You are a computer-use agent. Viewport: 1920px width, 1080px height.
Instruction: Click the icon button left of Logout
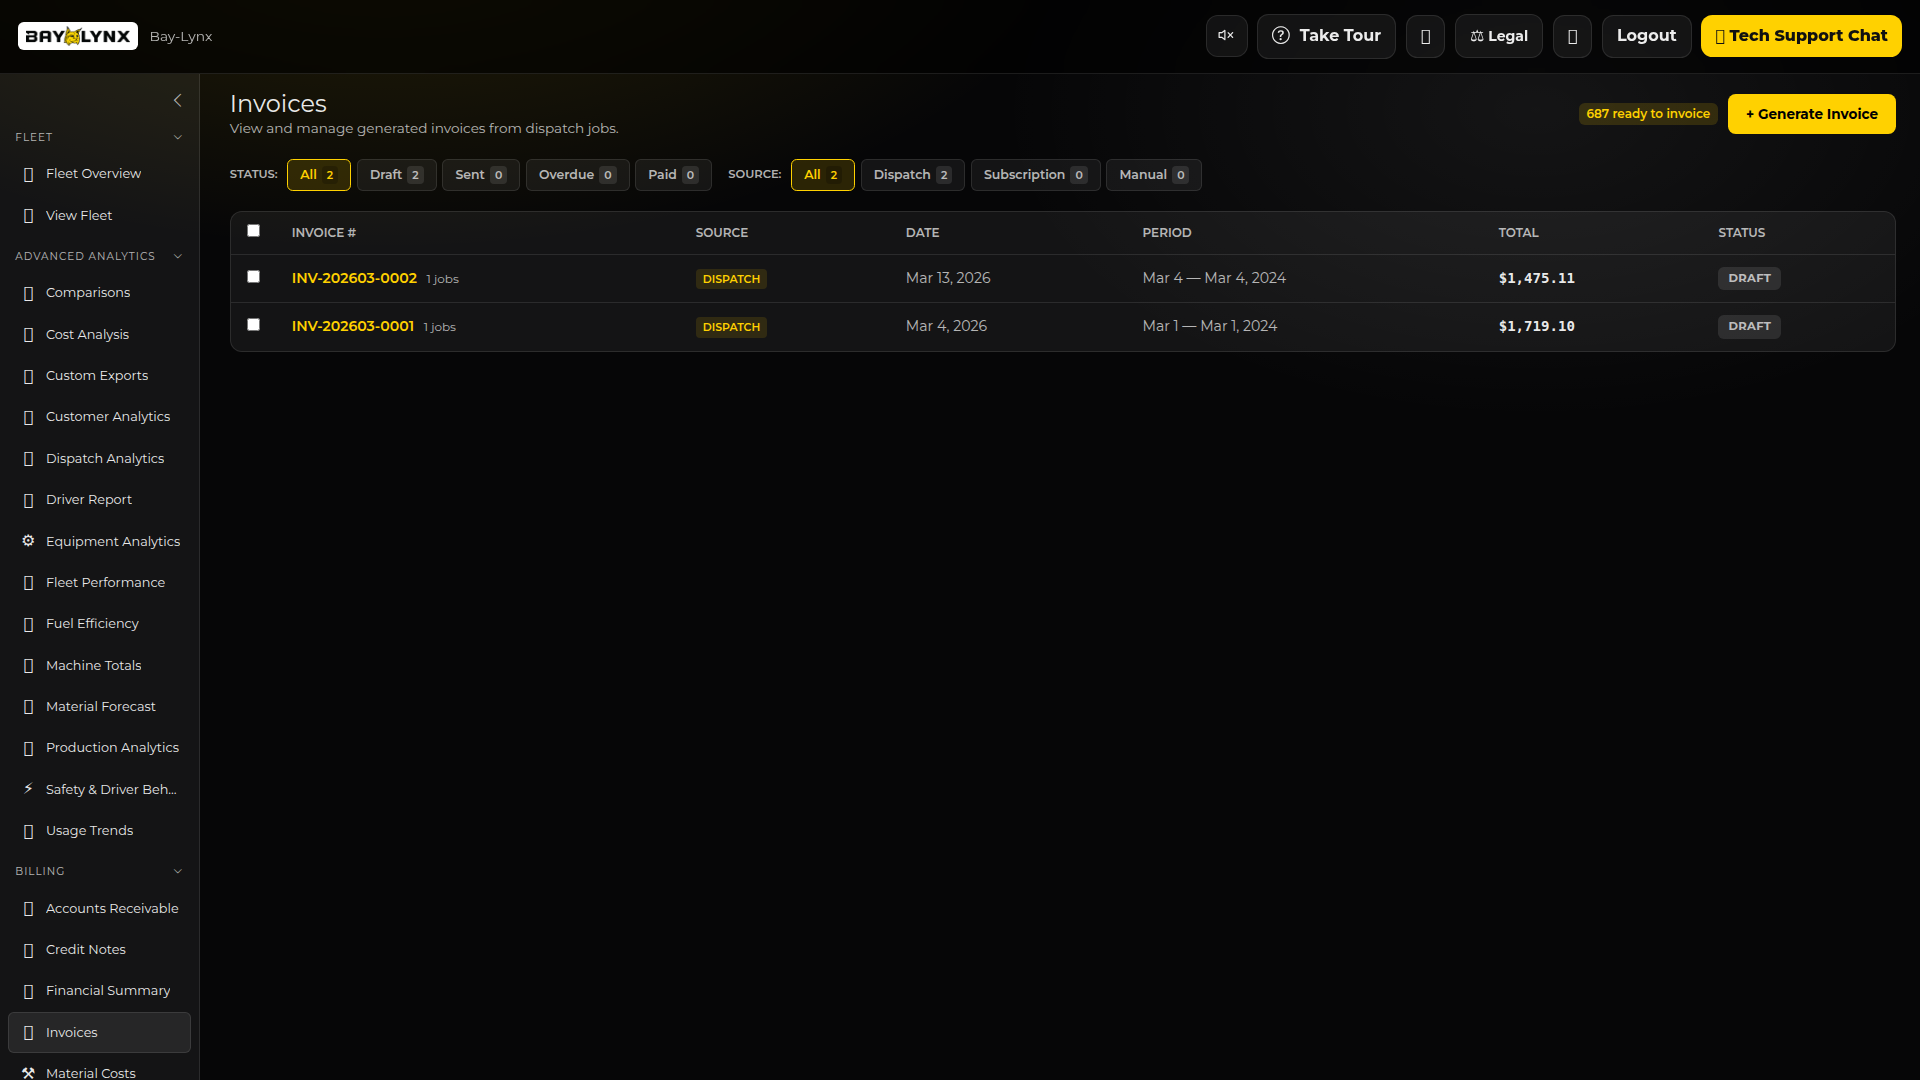1572,36
